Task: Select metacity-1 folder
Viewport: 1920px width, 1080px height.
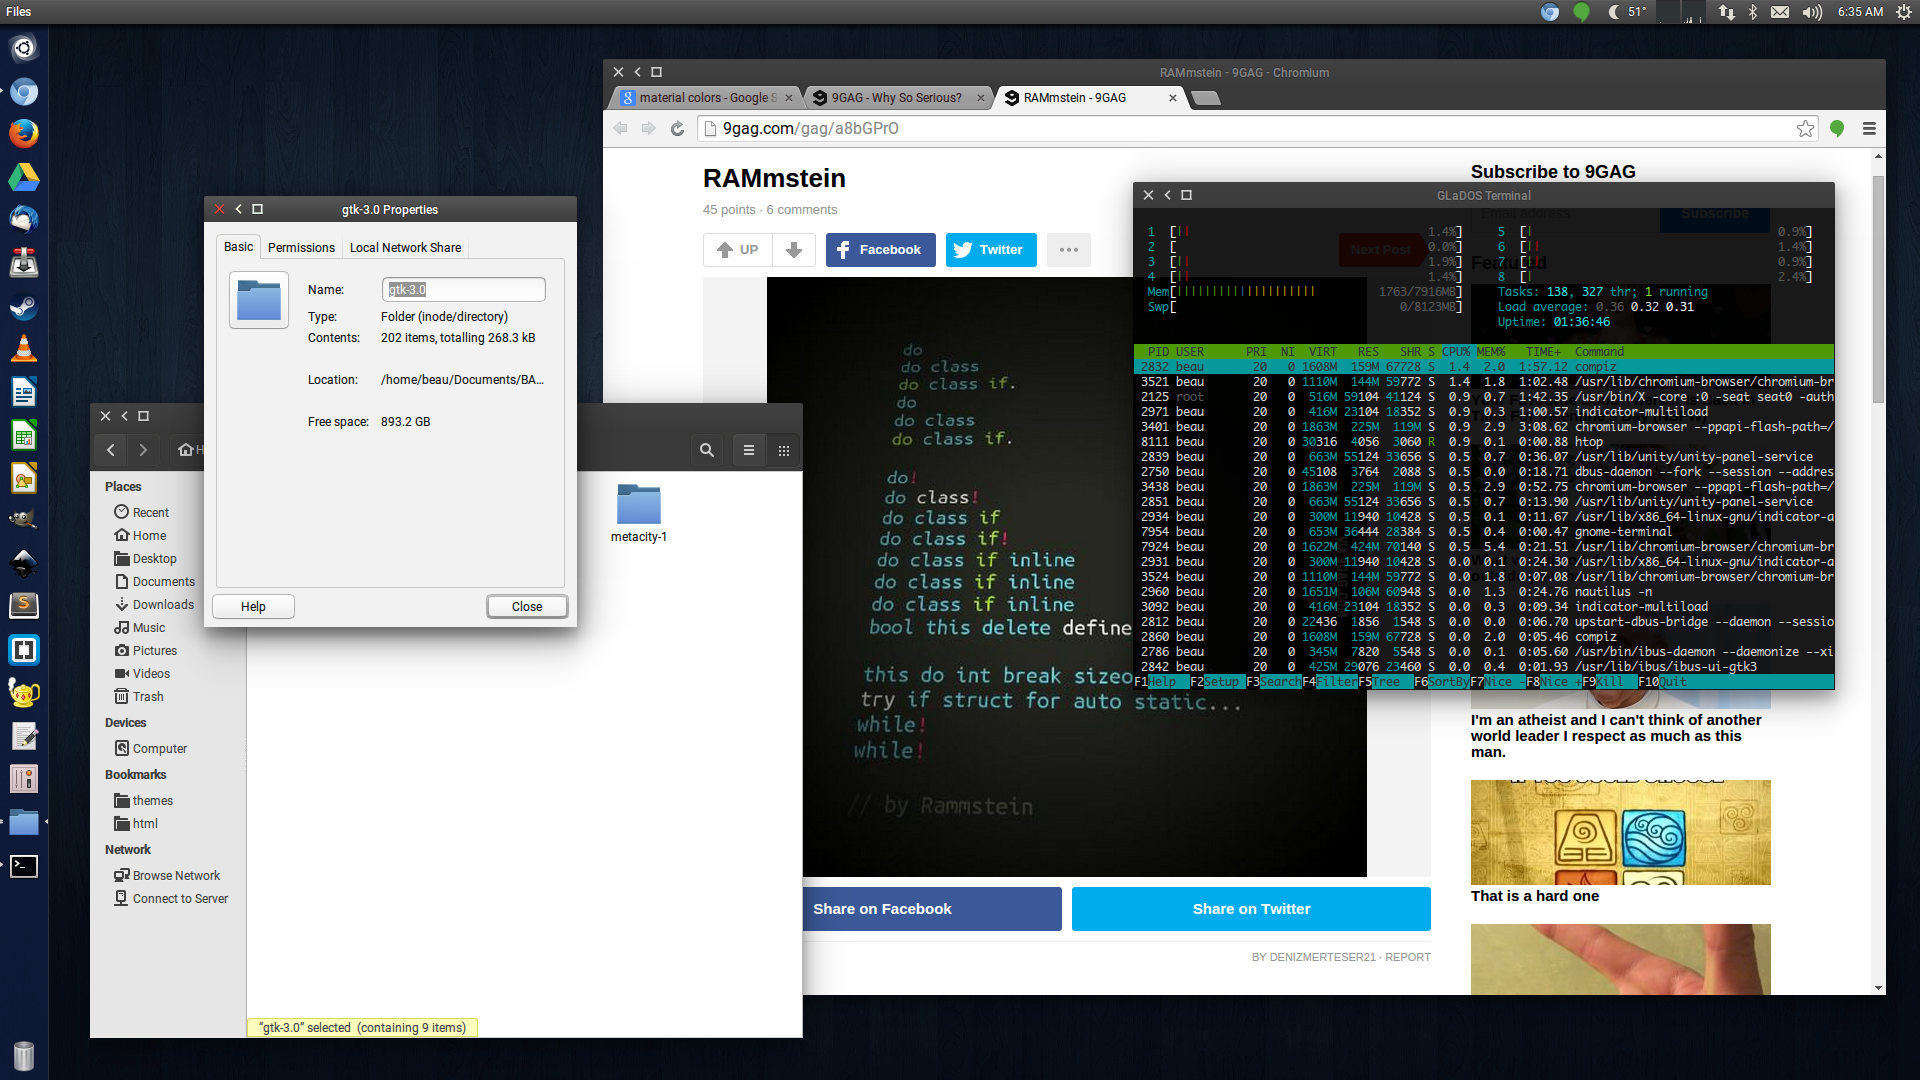Action: pyautogui.click(x=639, y=514)
